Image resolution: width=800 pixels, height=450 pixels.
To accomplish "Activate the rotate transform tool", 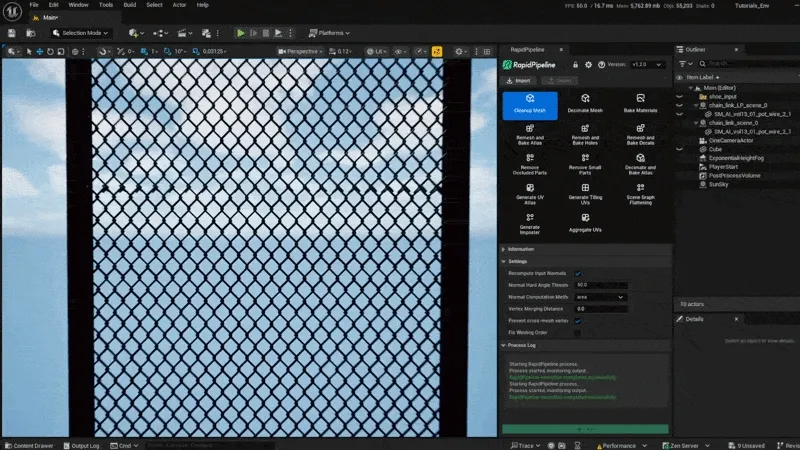I will 50,52.
